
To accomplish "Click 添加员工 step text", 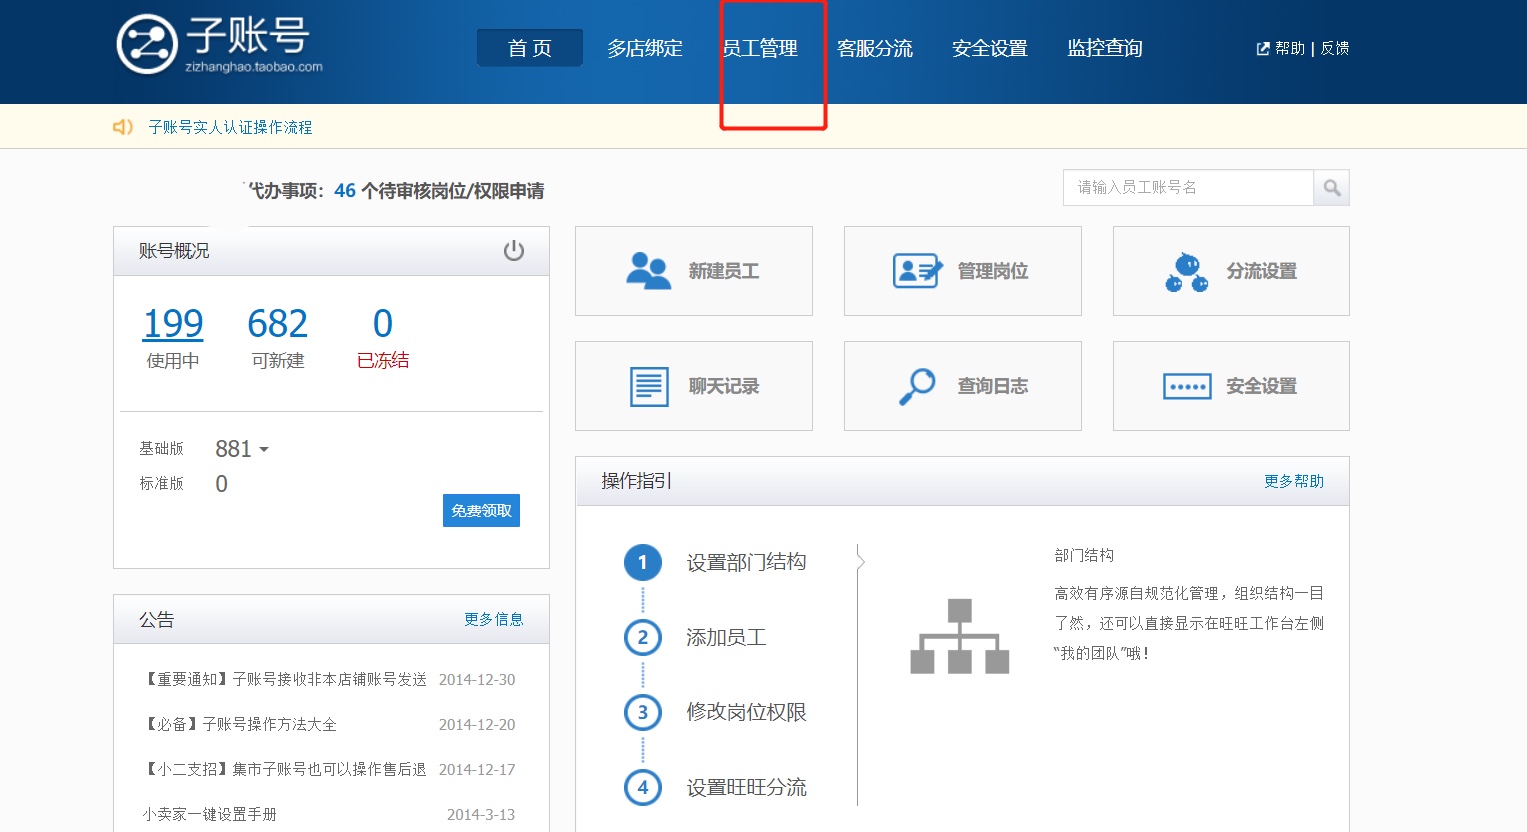I will 726,637.
